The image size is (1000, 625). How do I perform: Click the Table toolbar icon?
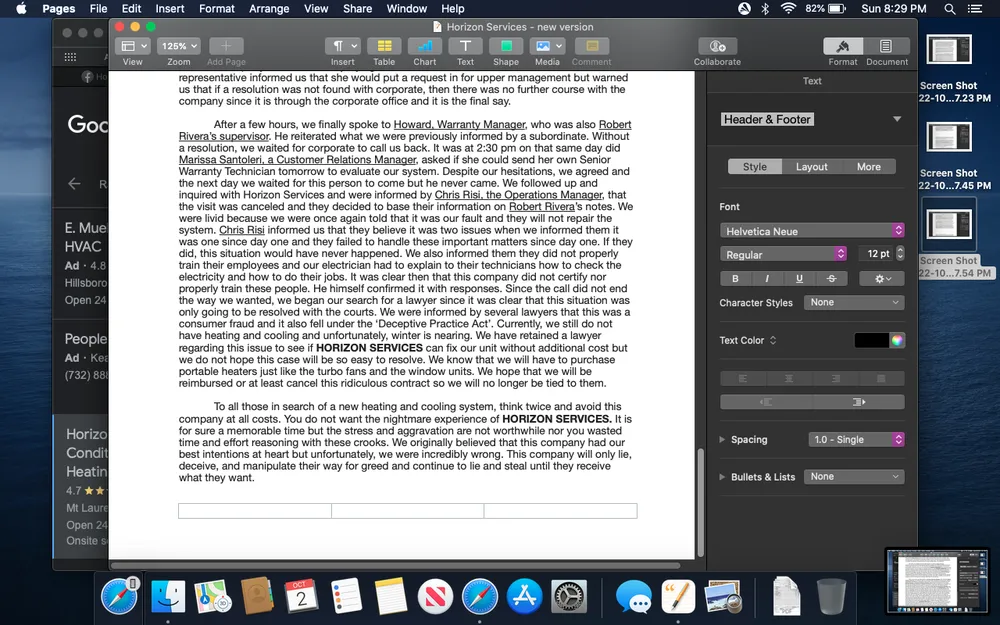pos(384,46)
